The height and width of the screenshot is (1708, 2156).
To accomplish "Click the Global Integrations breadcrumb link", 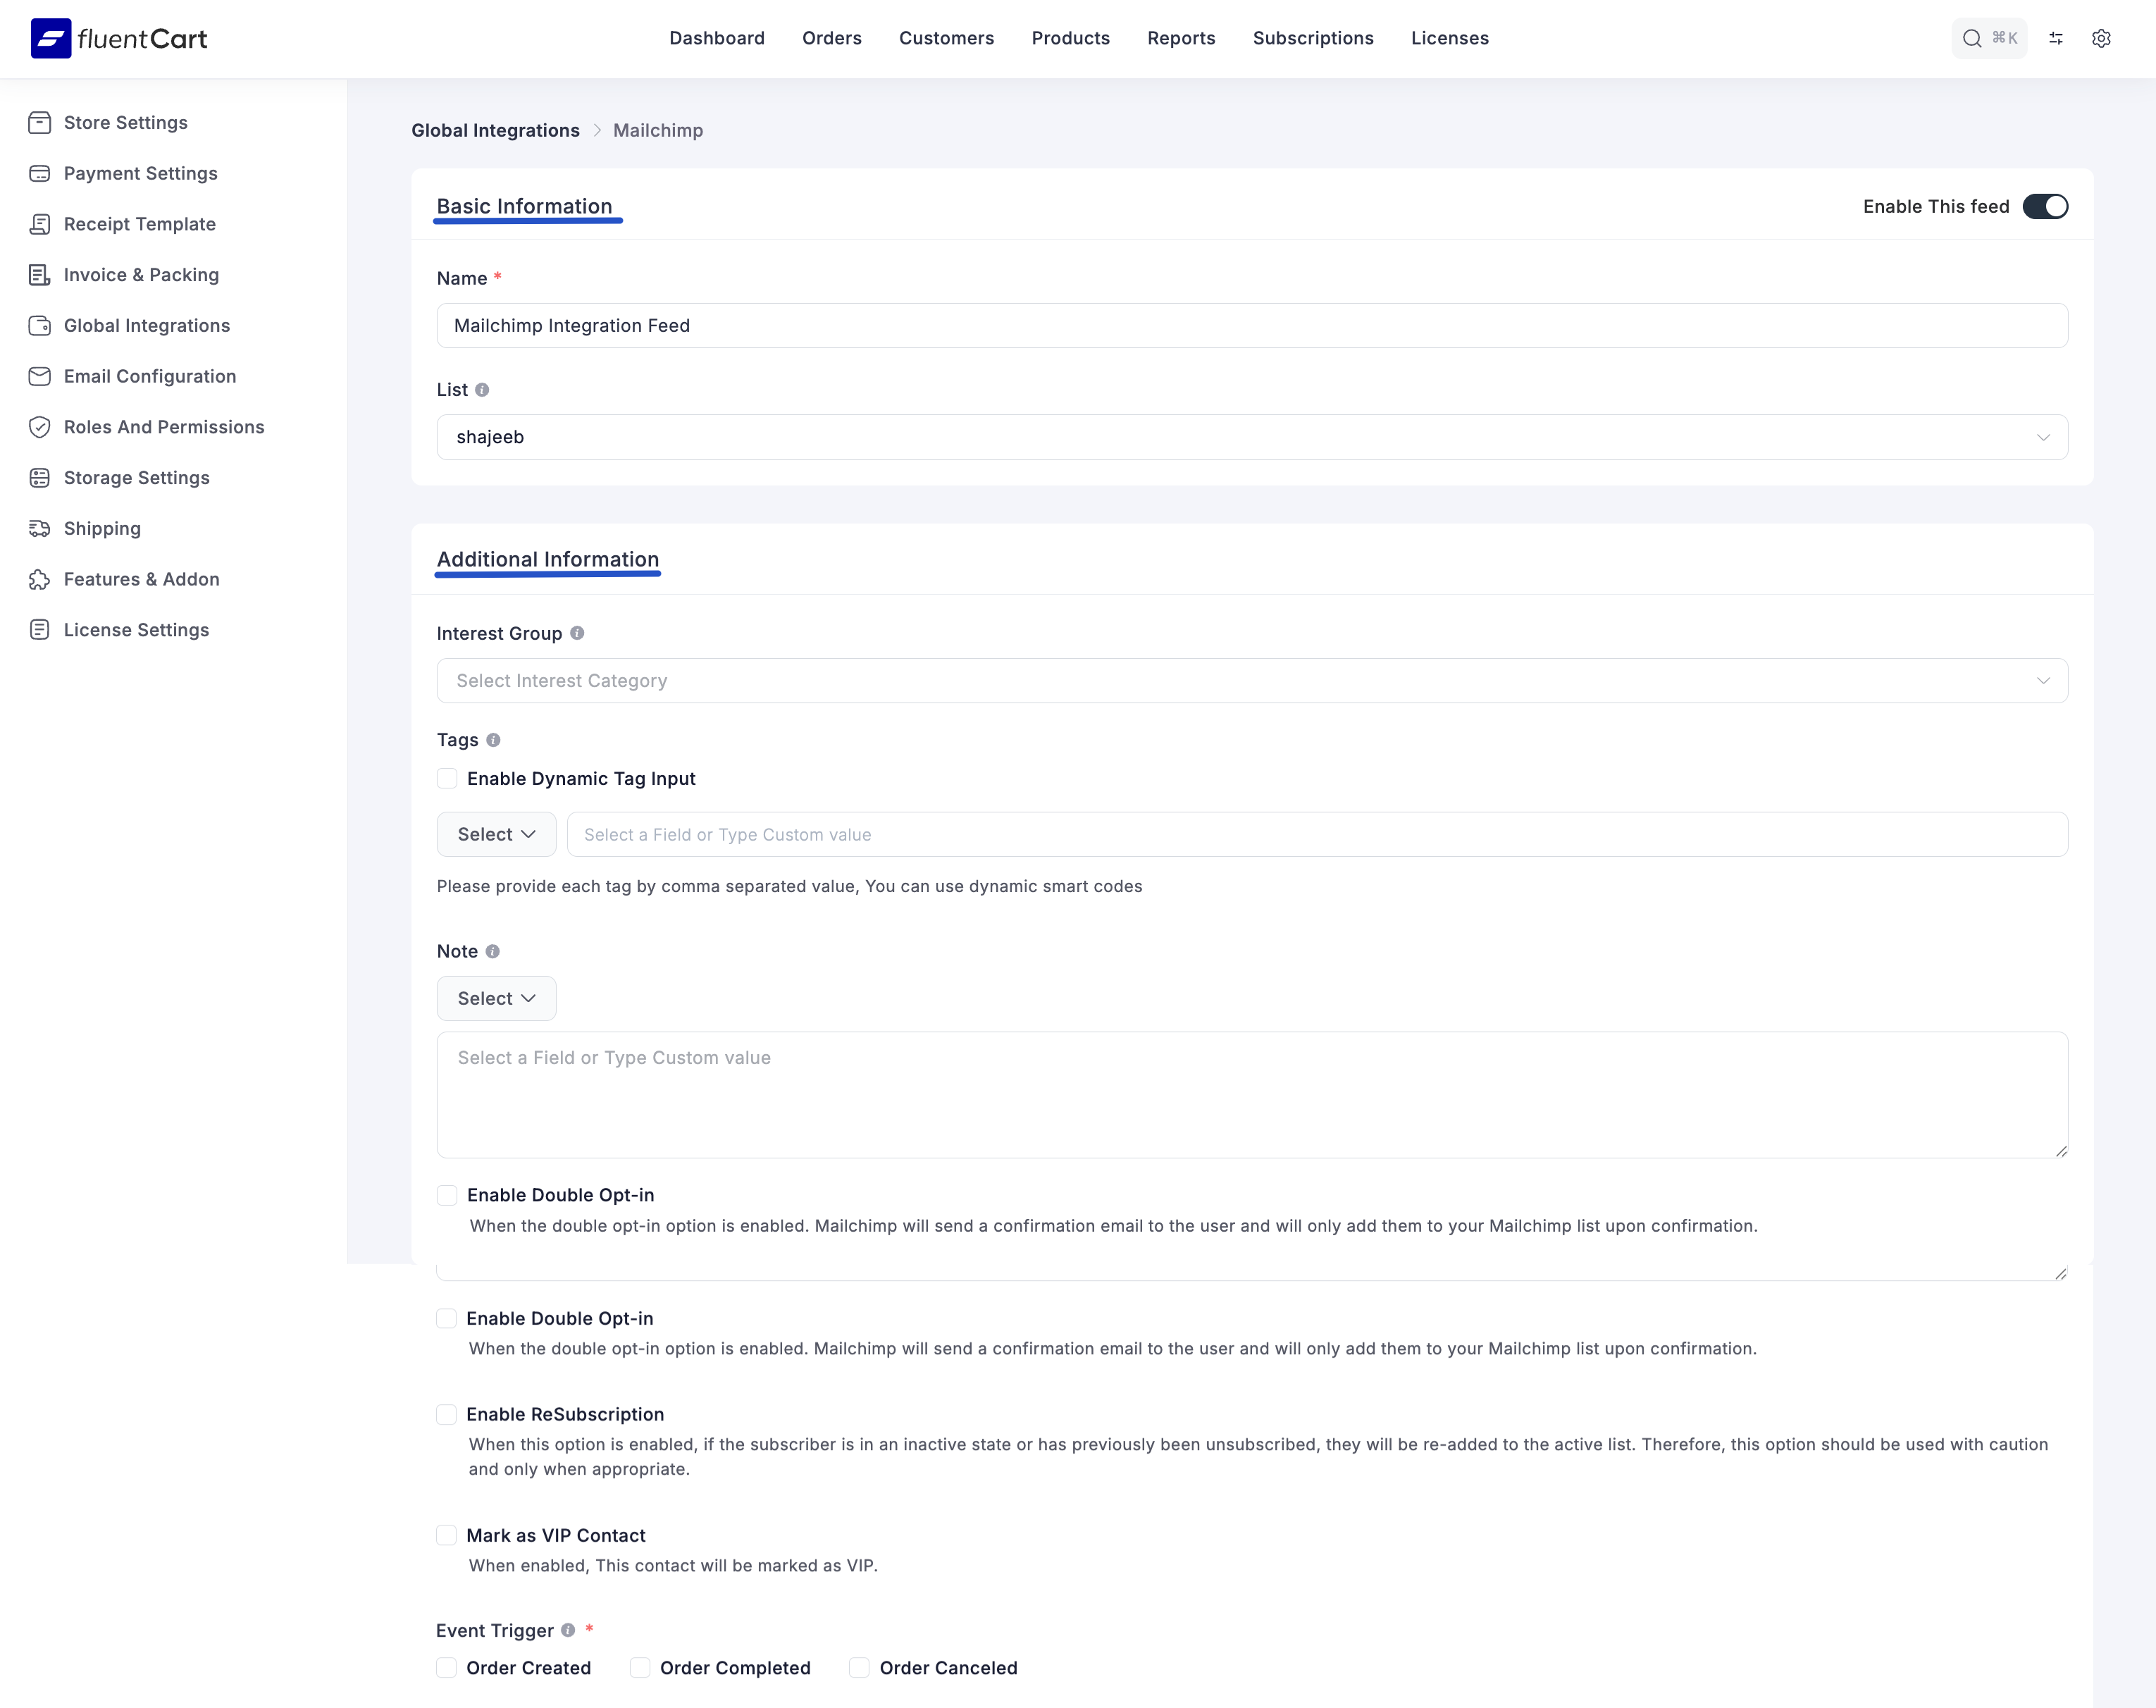I will [x=495, y=130].
